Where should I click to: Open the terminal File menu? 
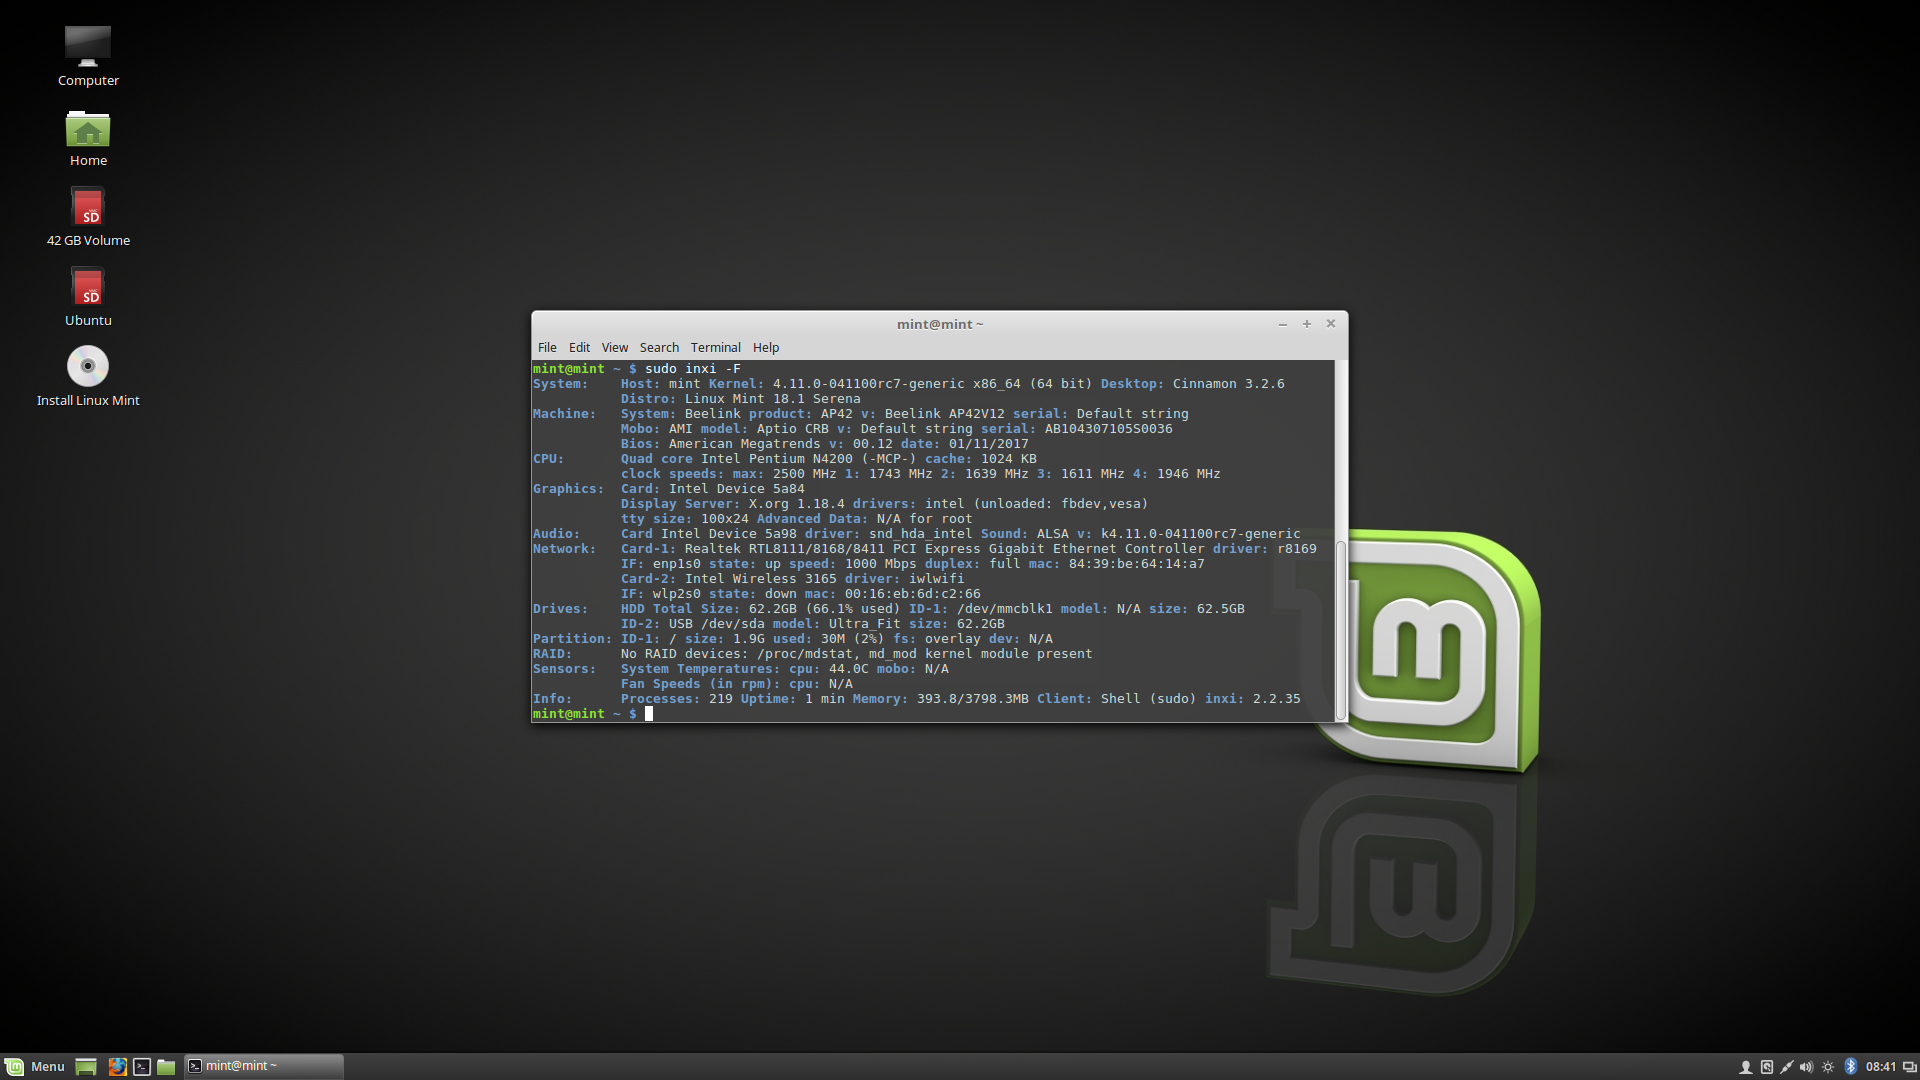click(x=547, y=347)
